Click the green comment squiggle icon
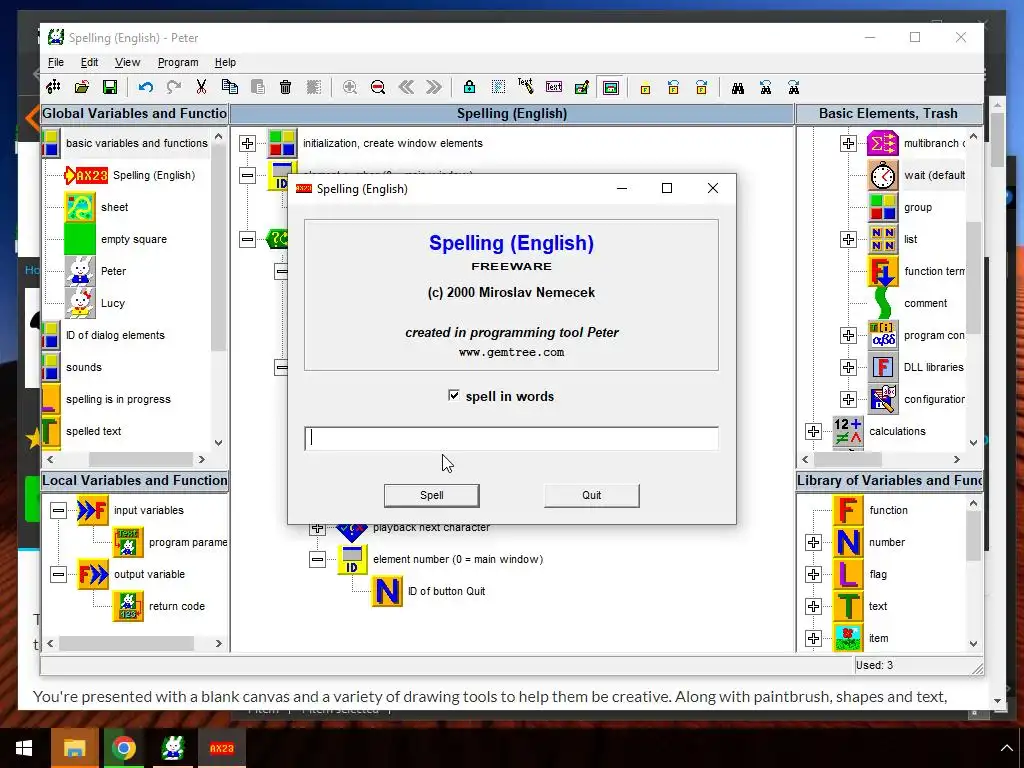 click(883, 303)
